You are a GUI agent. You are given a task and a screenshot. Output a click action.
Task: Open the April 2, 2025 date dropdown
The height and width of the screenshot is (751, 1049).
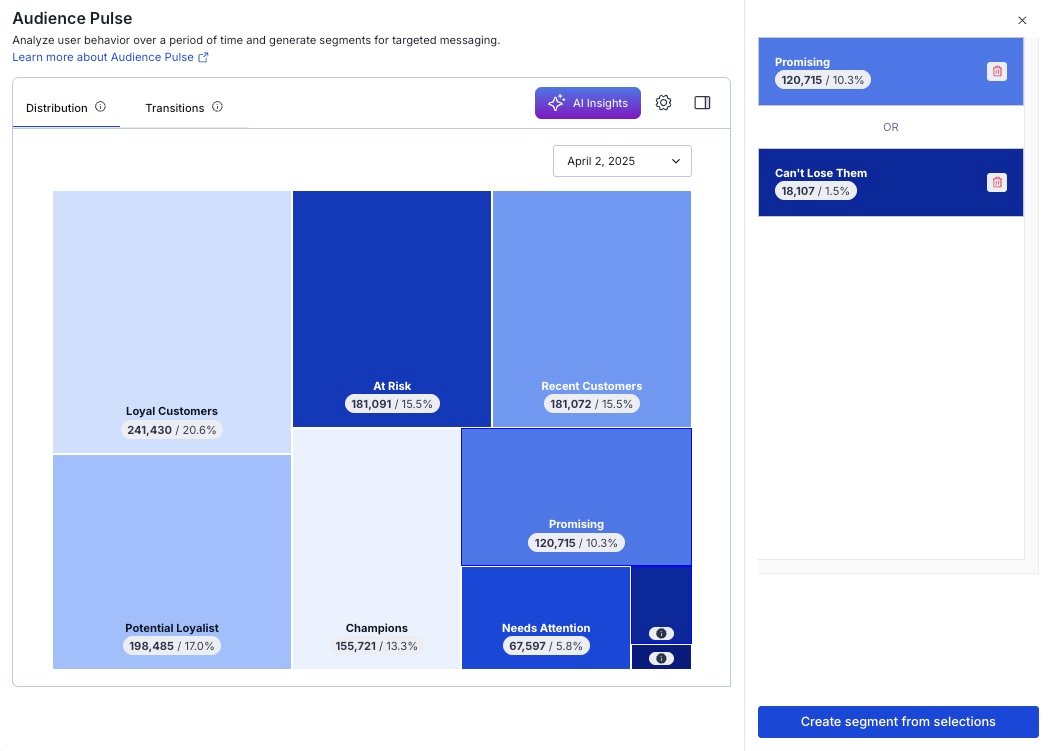tap(622, 161)
